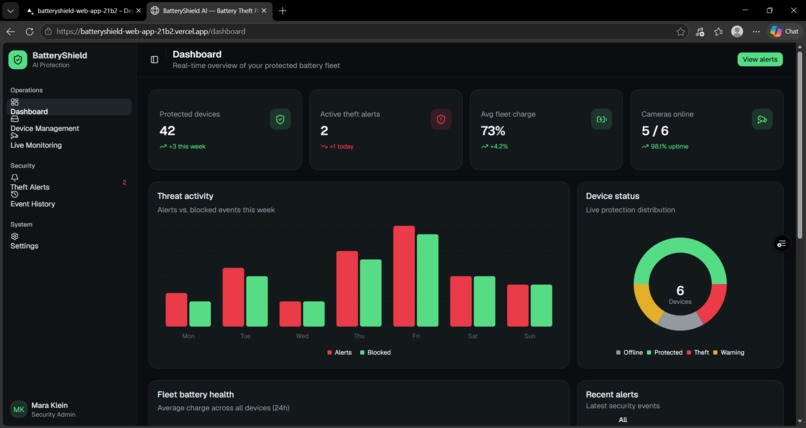Click the Alerts legend red swatch
806x428 pixels.
[329, 352]
